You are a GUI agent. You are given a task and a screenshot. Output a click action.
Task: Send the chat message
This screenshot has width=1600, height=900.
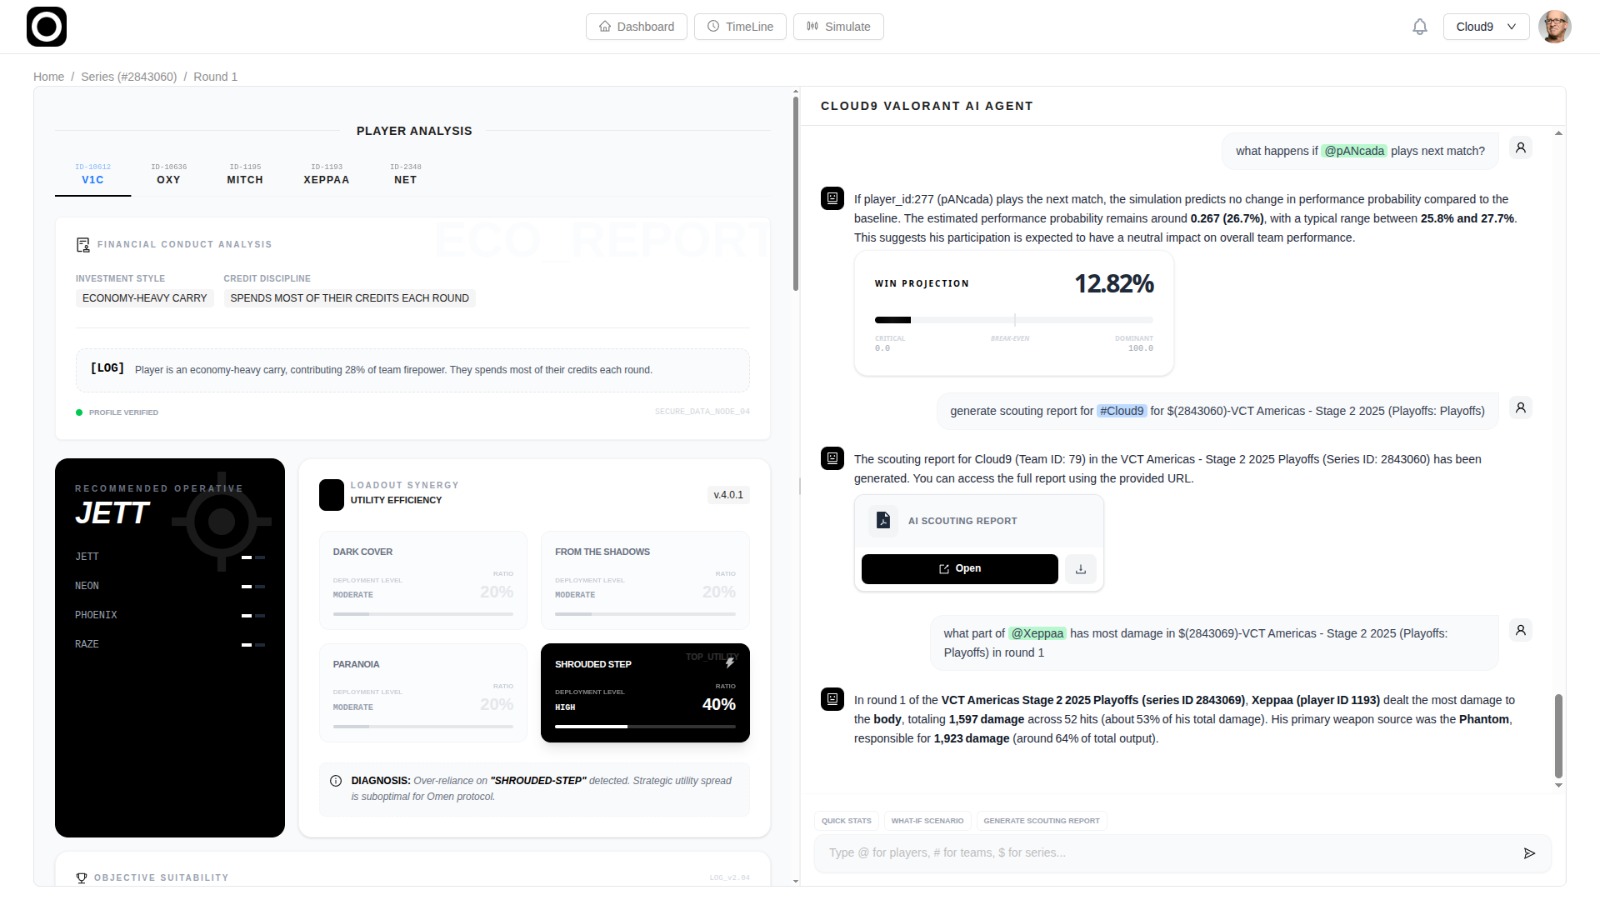(x=1529, y=853)
